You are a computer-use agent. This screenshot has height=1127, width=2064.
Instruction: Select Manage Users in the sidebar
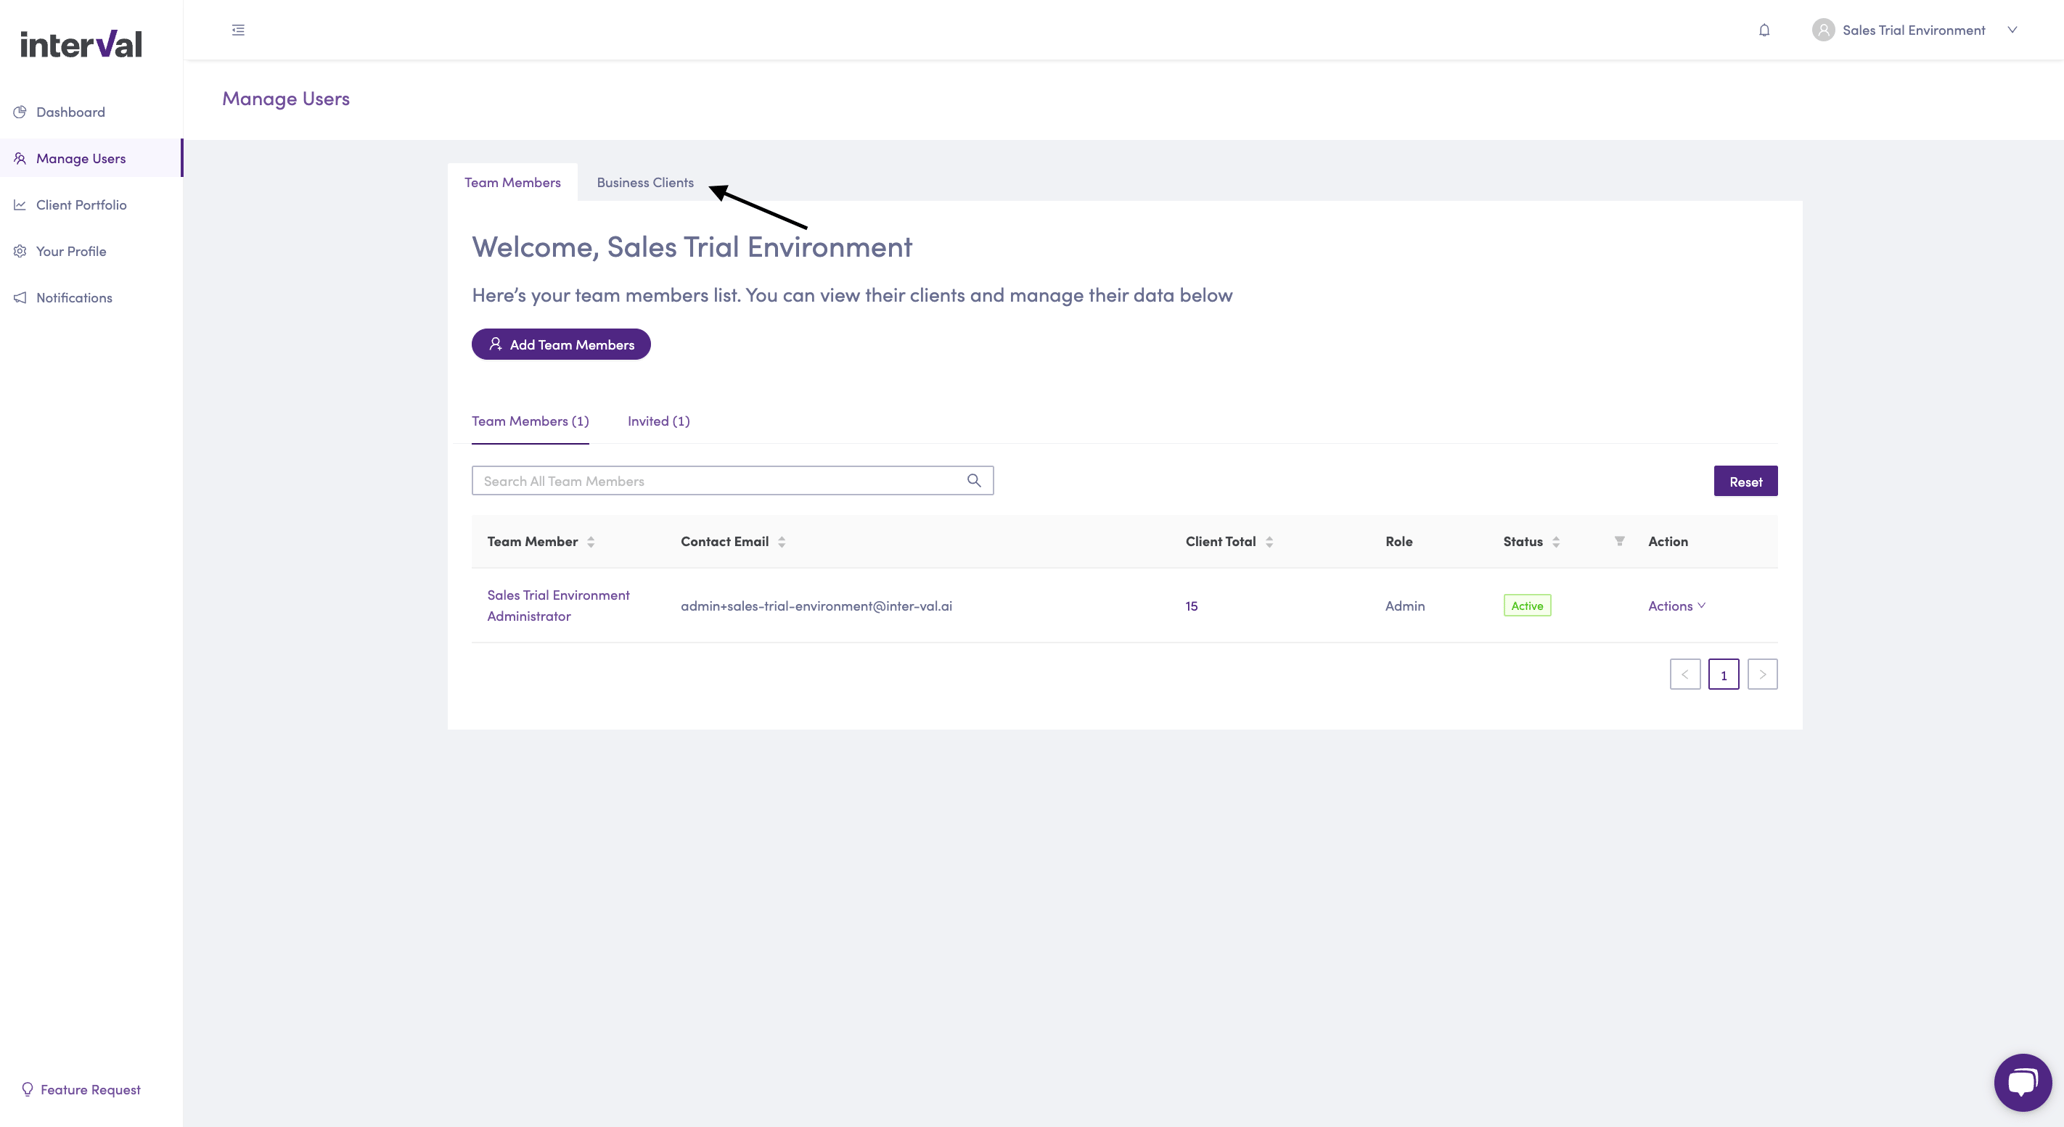click(80, 158)
